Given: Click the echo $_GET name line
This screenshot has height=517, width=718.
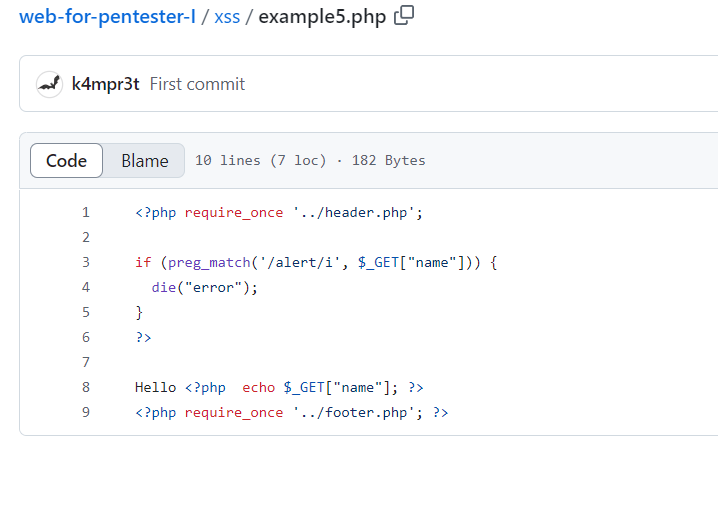Looking at the screenshot, I should (279, 387).
